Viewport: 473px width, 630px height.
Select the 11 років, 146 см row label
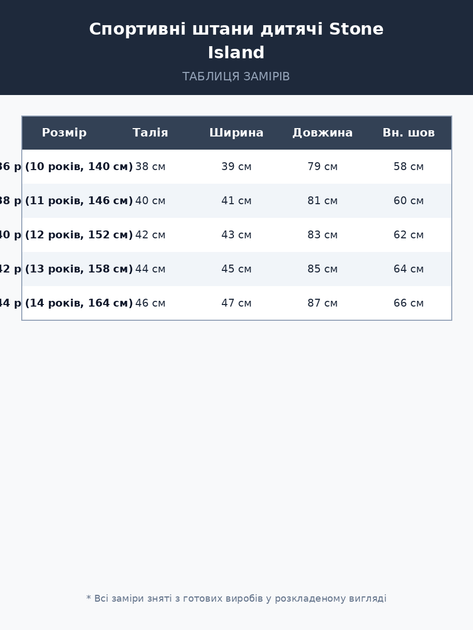pyautogui.click(x=64, y=200)
